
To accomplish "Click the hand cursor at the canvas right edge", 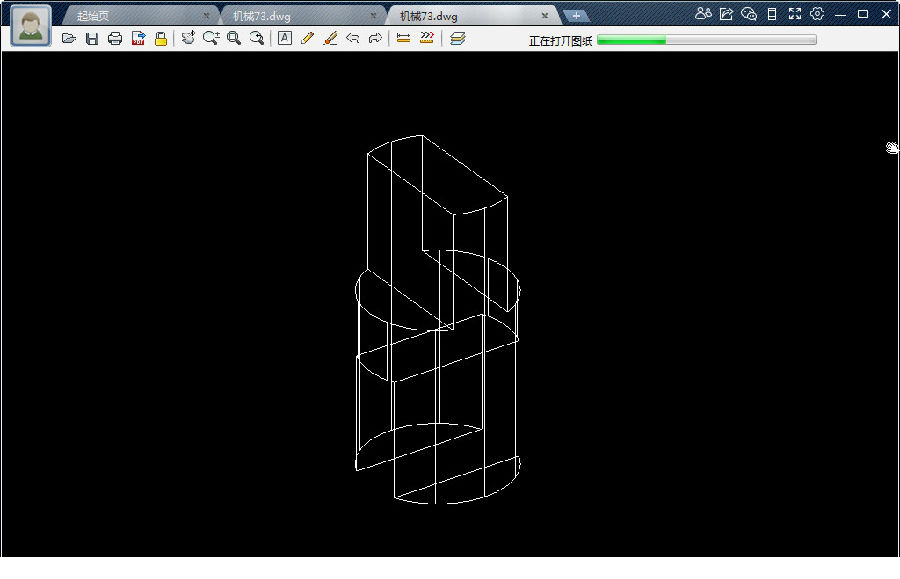I will [x=891, y=148].
